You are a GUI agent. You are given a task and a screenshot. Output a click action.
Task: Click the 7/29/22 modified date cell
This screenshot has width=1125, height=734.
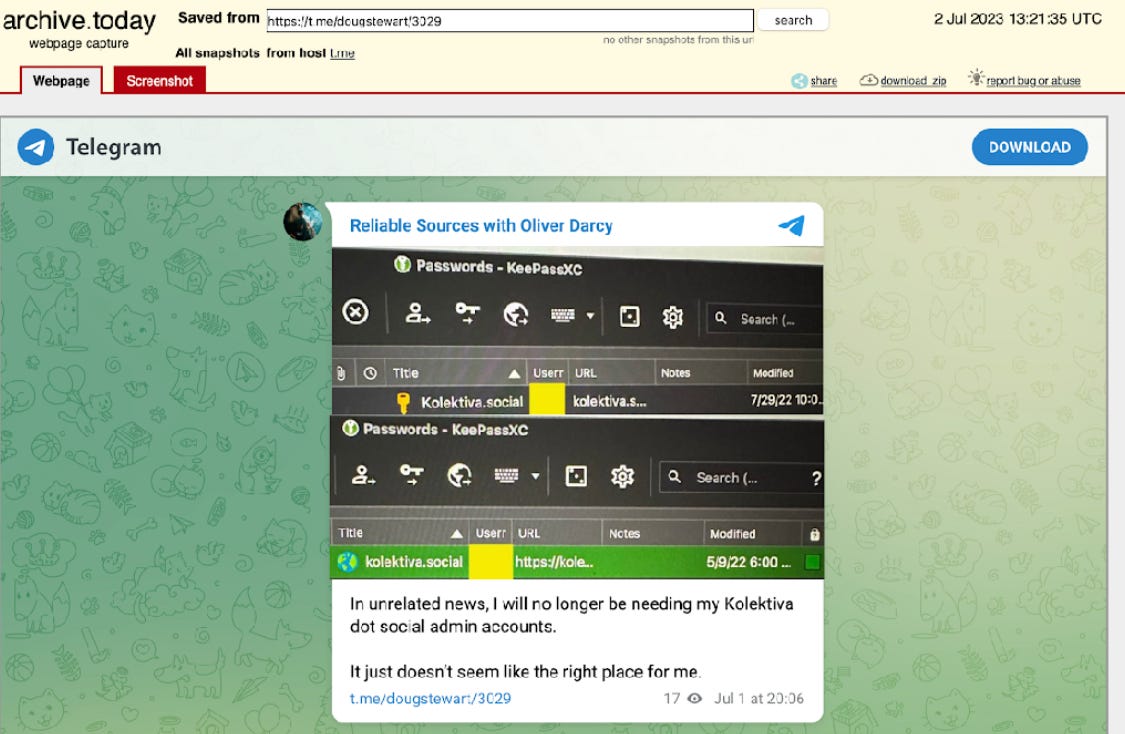[786, 400]
